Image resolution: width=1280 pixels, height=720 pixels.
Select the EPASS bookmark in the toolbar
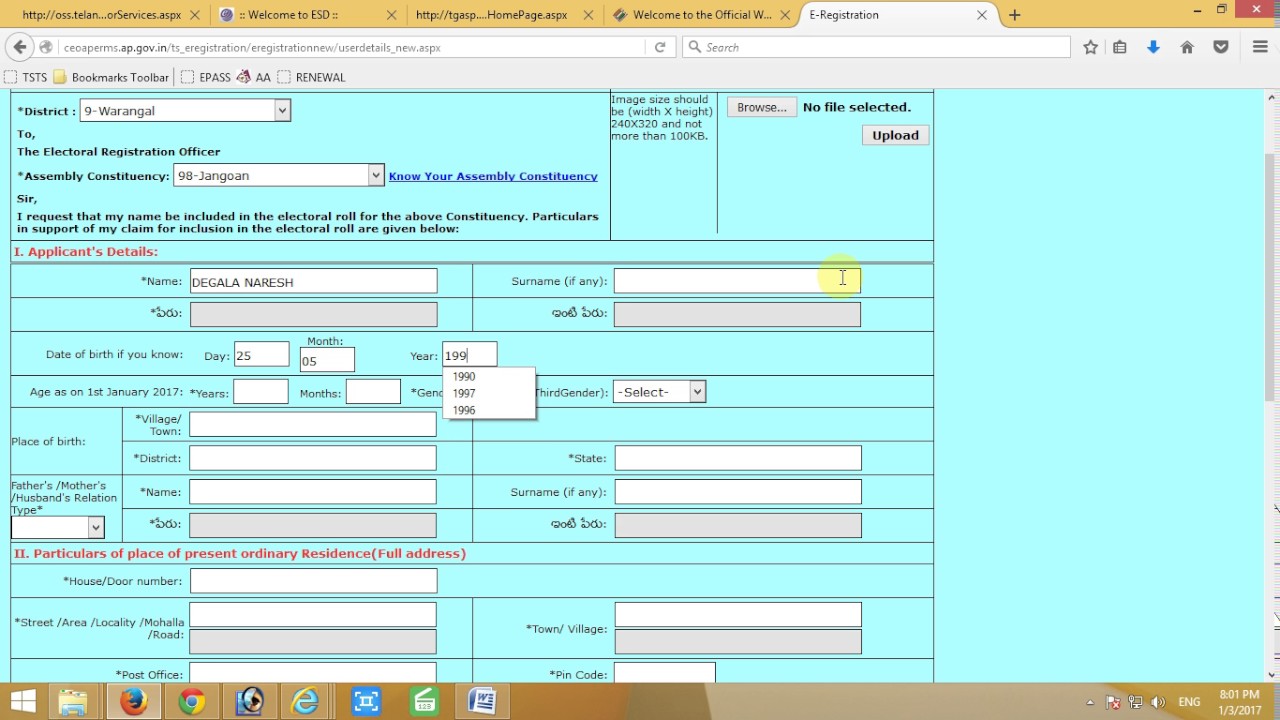(x=206, y=77)
